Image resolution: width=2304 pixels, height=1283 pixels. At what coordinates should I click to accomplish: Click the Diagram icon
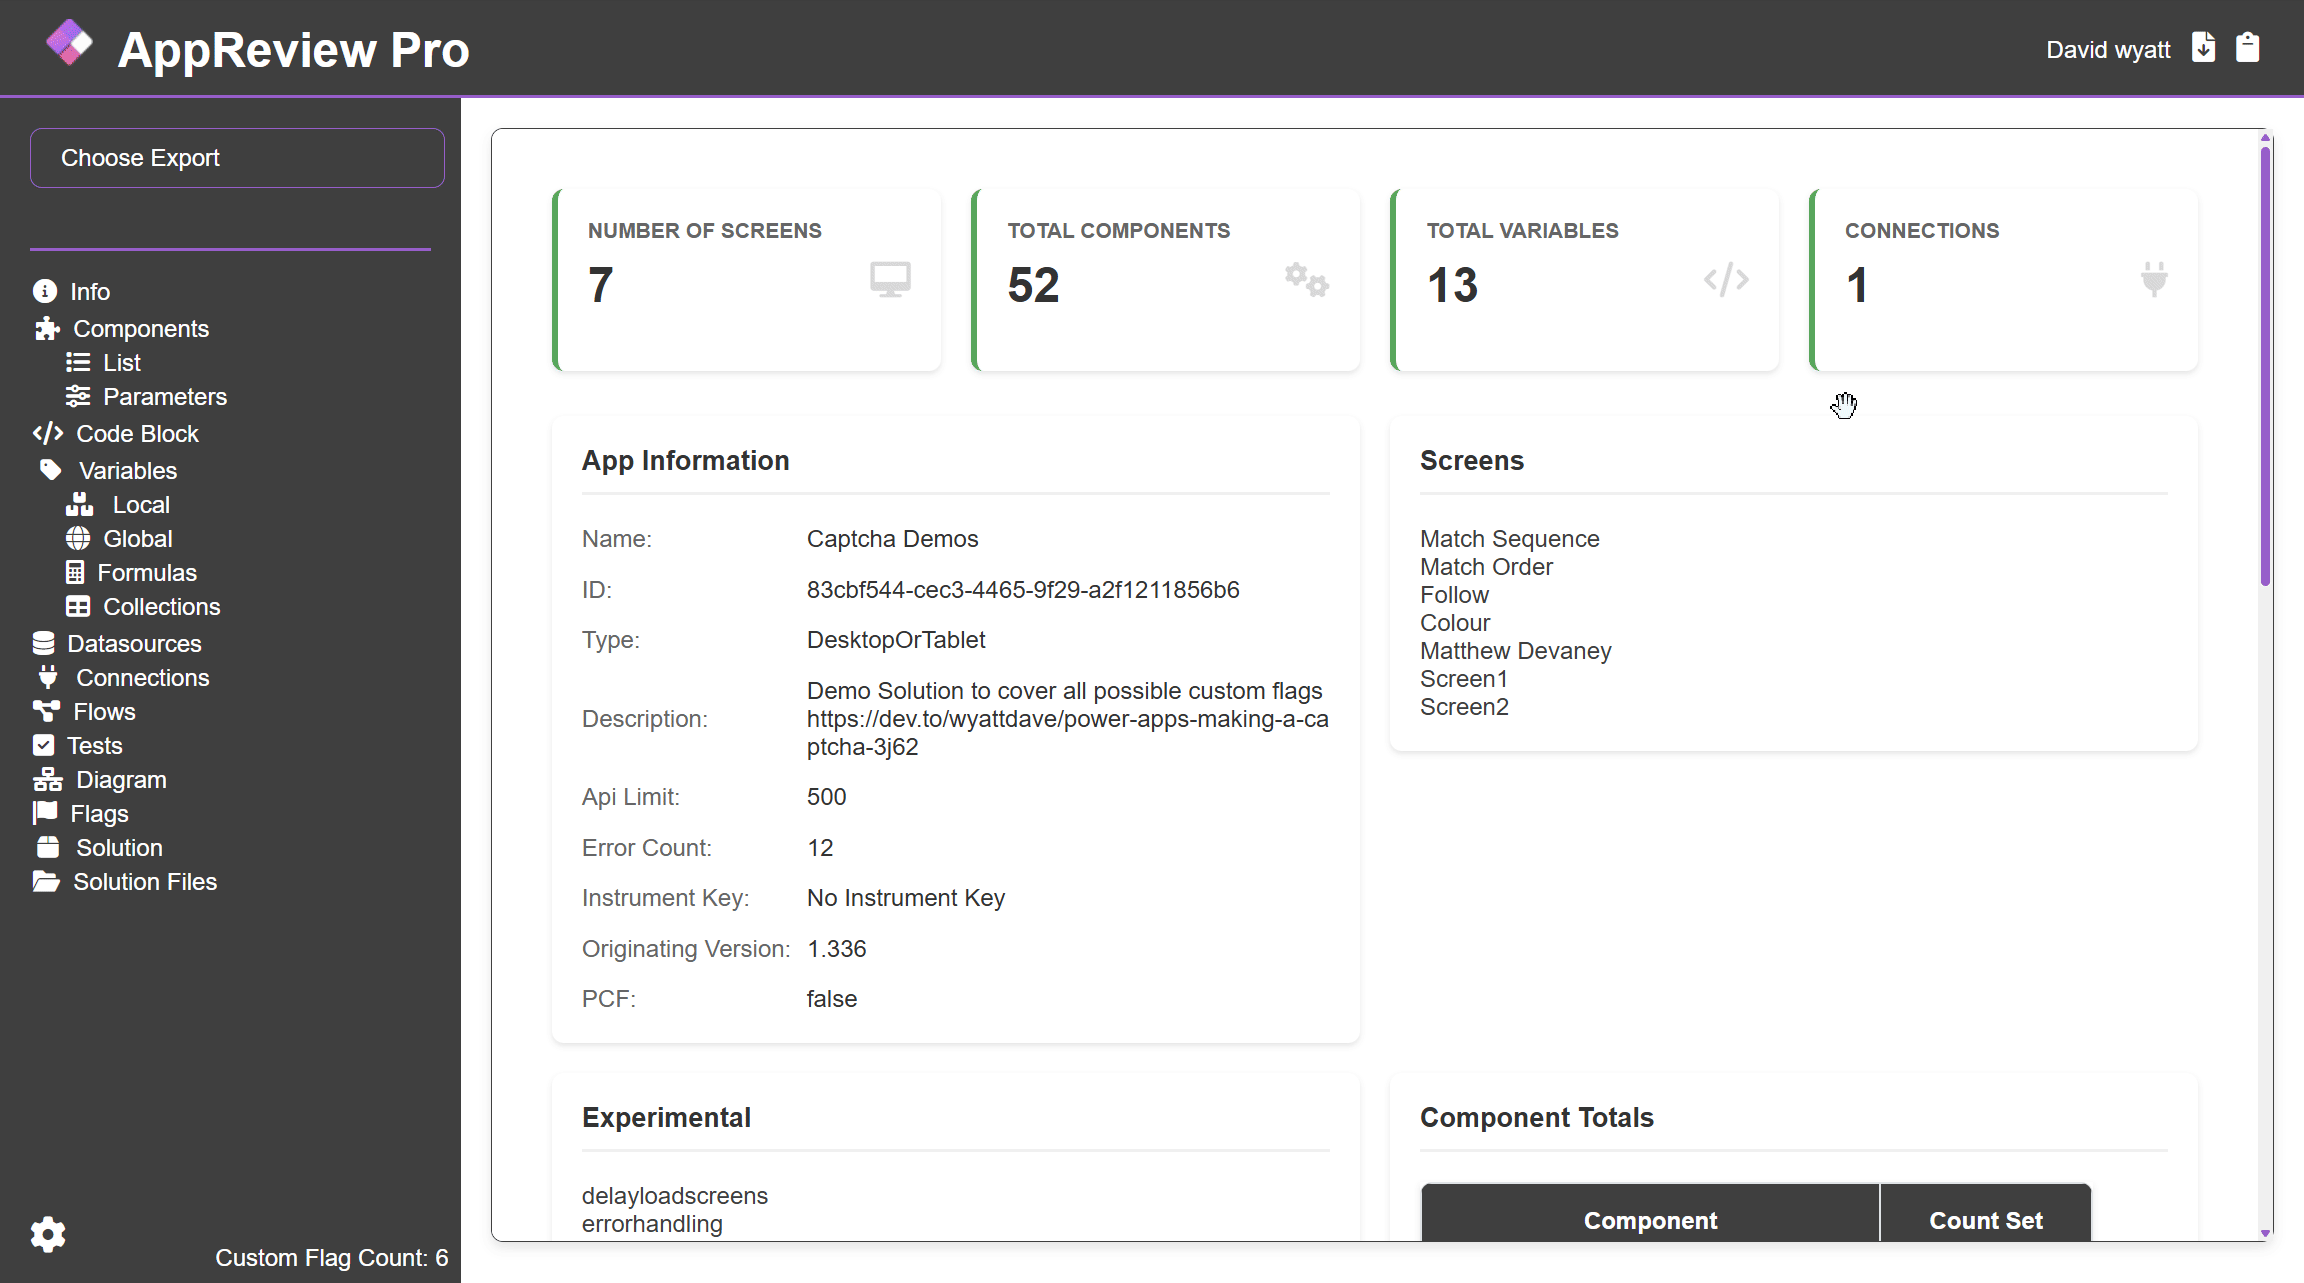pyautogui.click(x=45, y=779)
